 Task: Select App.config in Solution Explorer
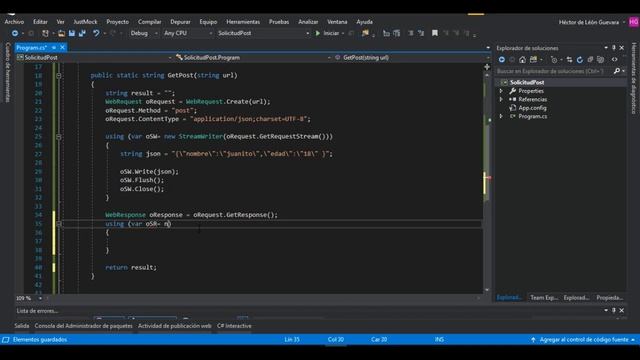pyautogui.click(x=532, y=108)
